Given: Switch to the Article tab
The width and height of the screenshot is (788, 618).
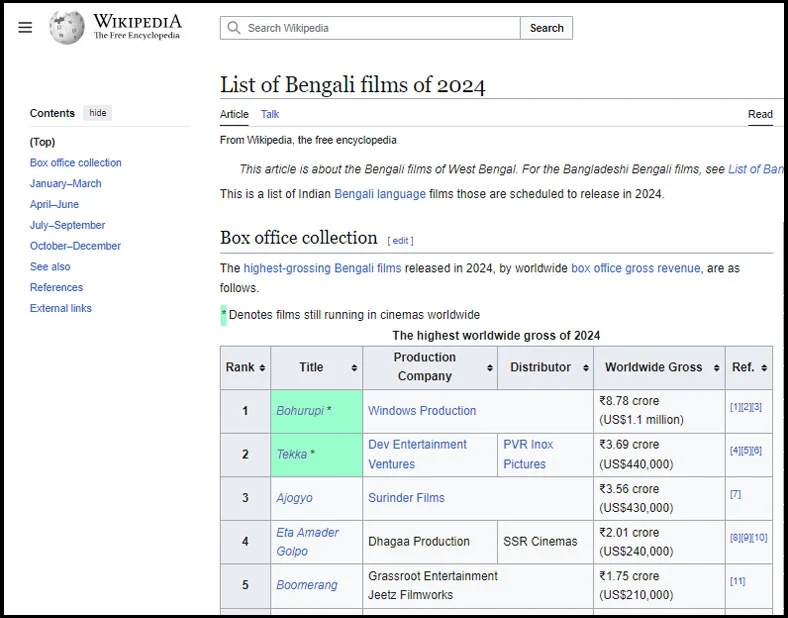Looking at the screenshot, I should click(234, 114).
